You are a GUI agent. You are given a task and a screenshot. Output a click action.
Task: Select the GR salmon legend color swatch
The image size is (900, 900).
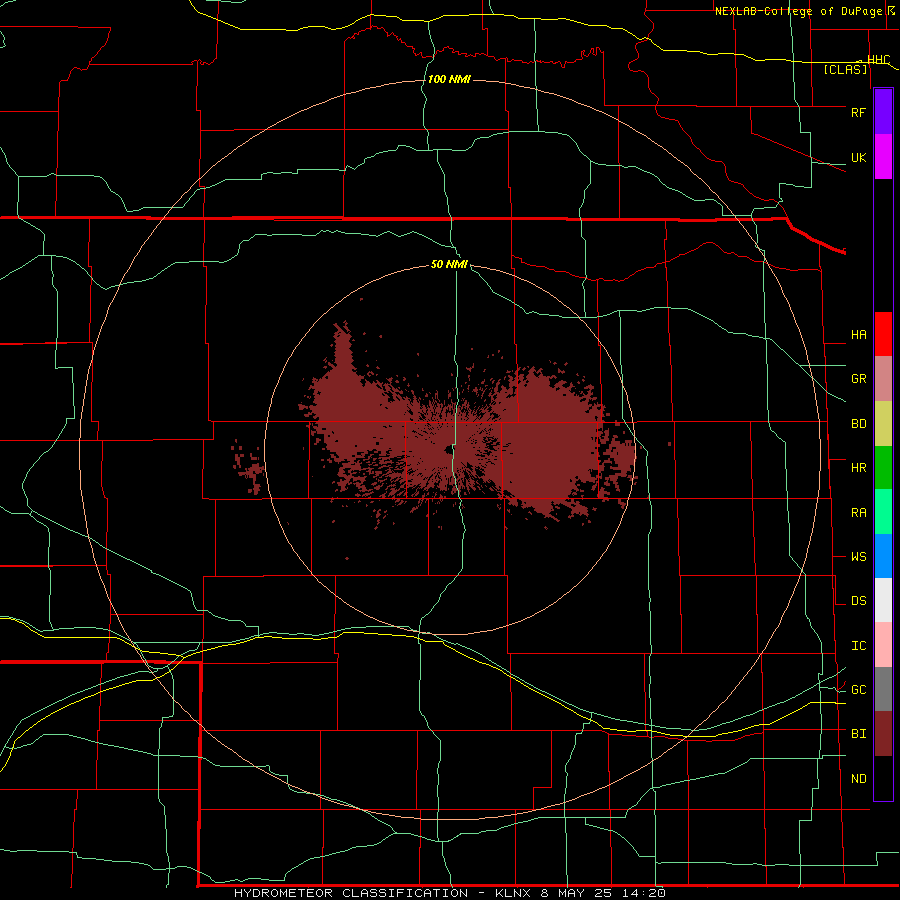[x=883, y=379]
